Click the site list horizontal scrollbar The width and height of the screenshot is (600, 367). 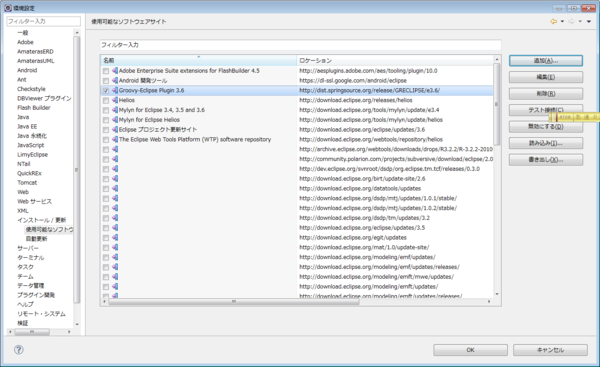coord(234,302)
